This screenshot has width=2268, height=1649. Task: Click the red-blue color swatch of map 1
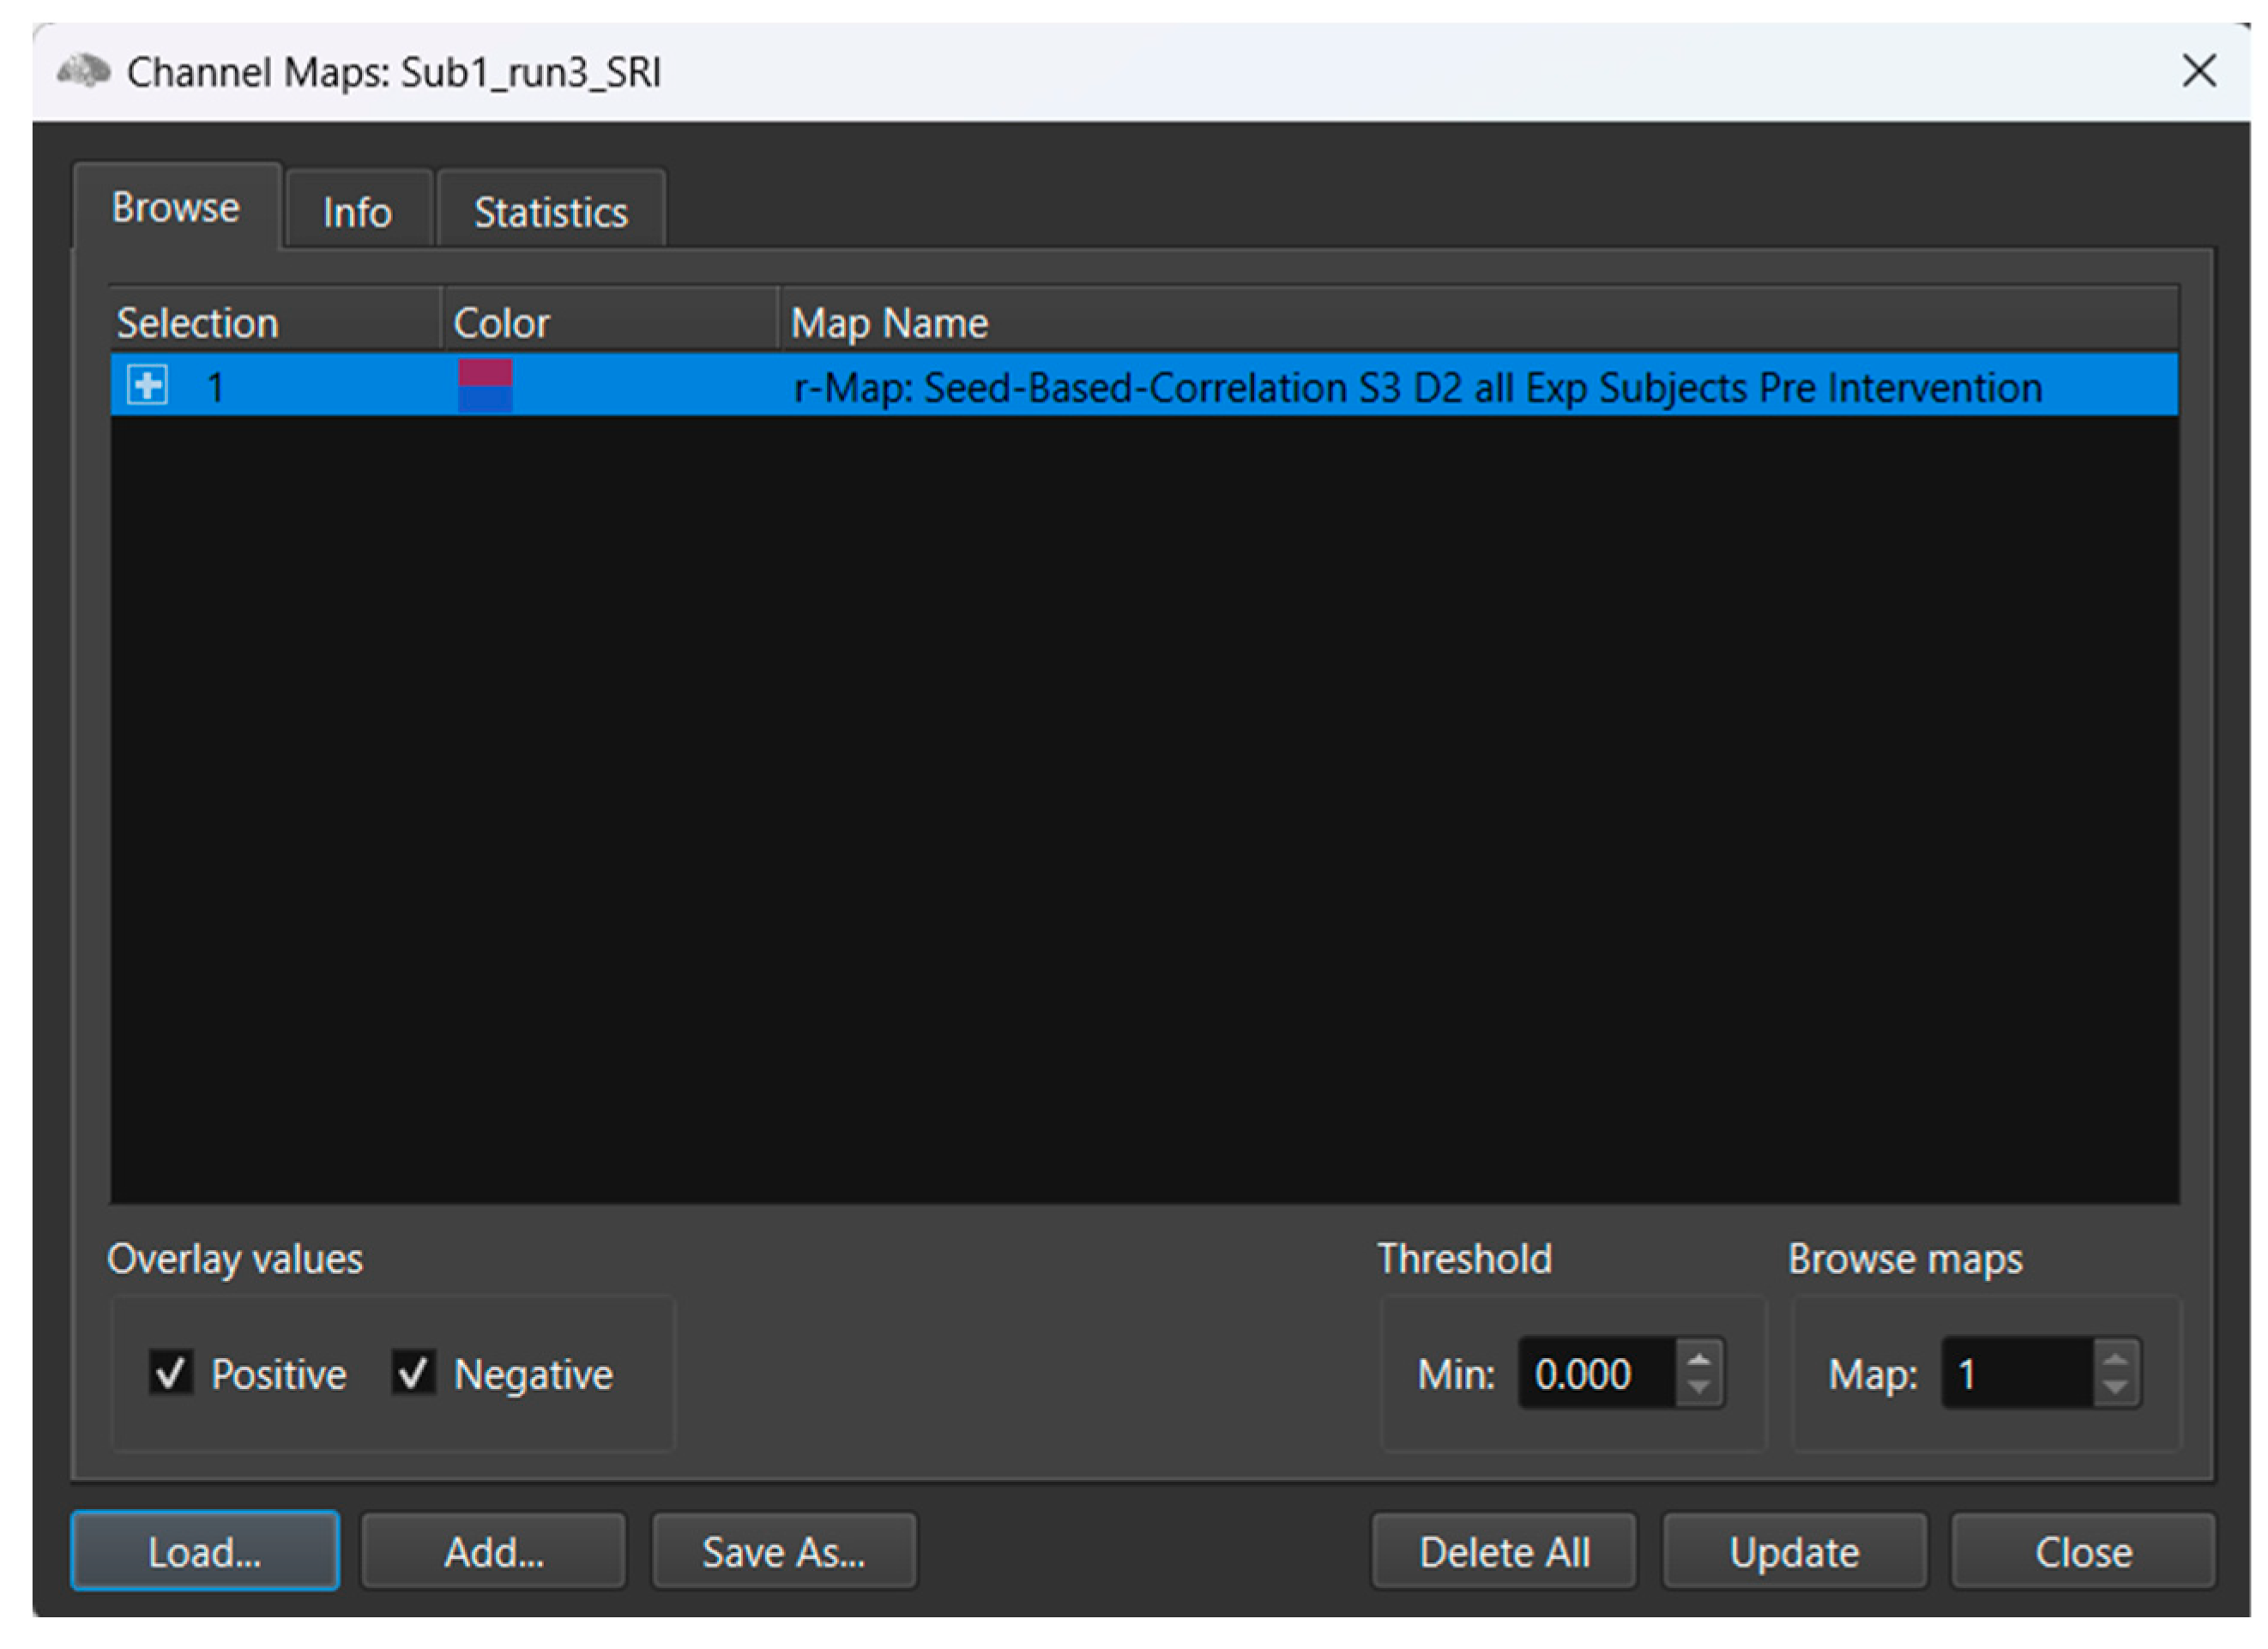click(x=485, y=386)
